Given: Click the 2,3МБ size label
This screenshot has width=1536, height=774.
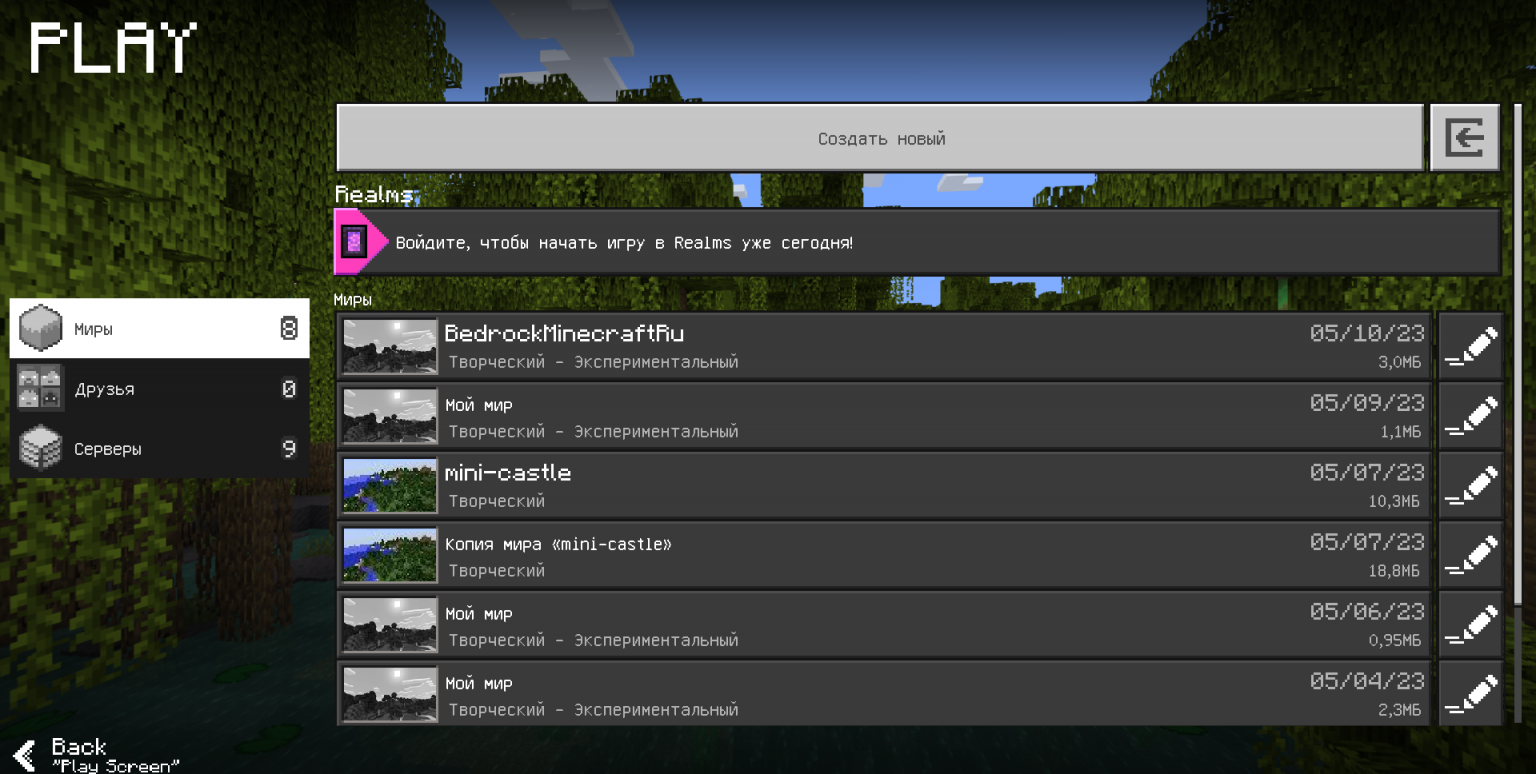Looking at the screenshot, I should (1399, 710).
